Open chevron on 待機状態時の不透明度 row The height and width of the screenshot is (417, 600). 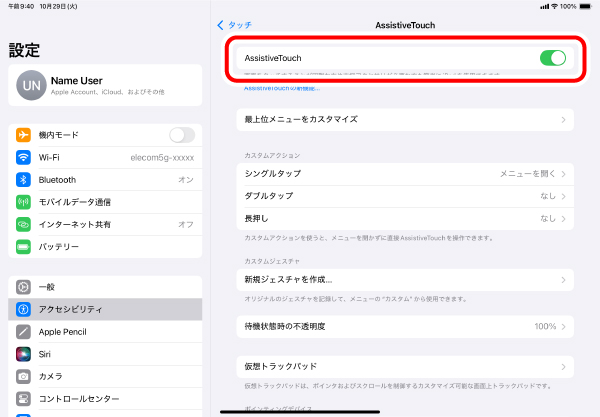(563, 327)
